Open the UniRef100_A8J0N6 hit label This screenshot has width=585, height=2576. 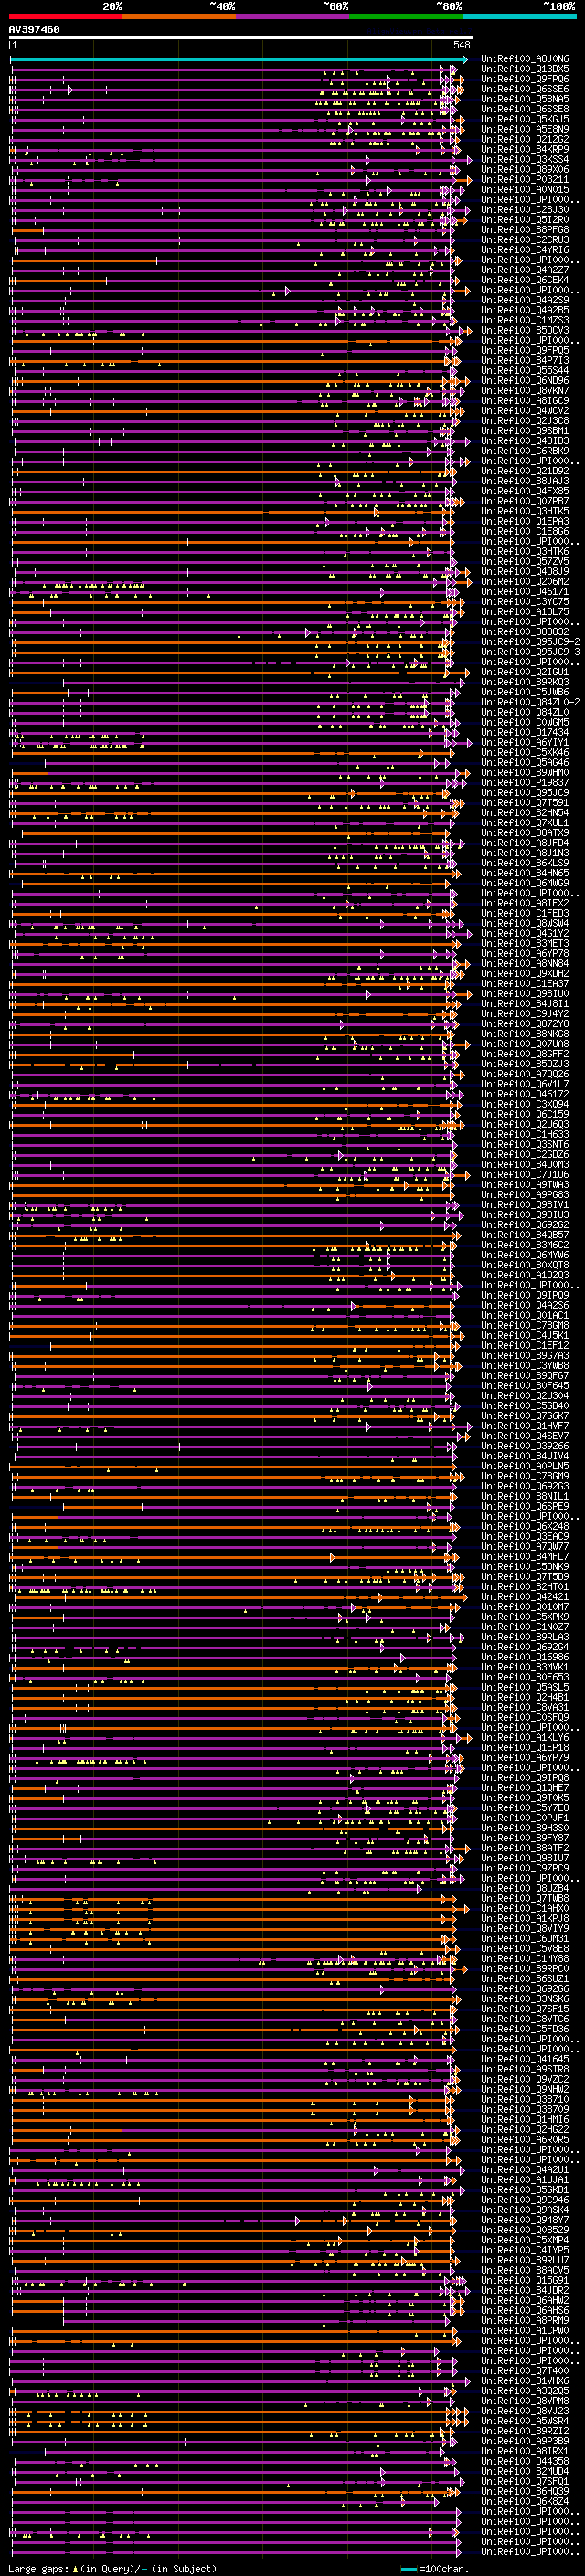525,59
